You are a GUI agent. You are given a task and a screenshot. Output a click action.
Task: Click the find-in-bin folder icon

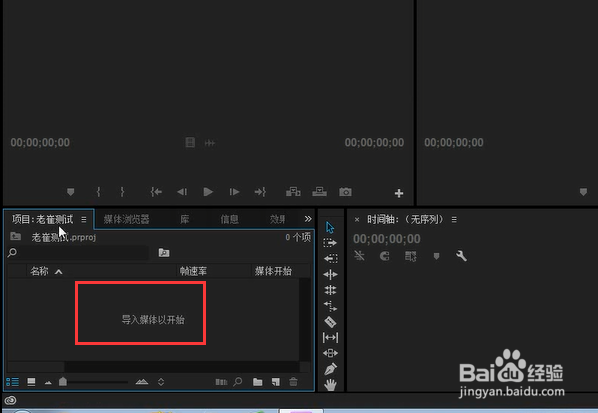[x=164, y=252]
